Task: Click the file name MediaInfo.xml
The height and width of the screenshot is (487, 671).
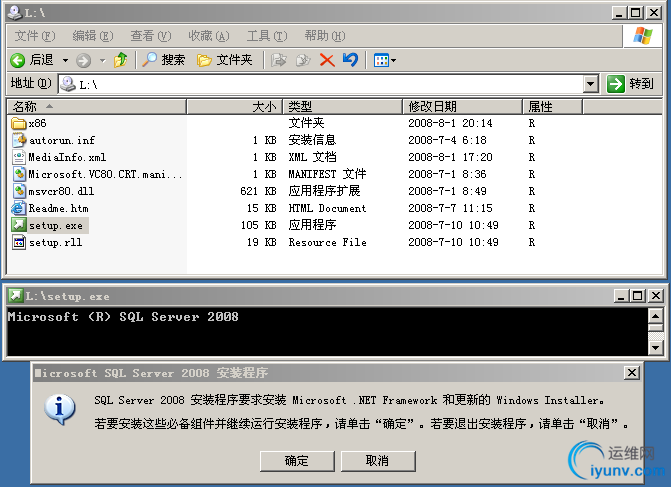Action: click(67, 157)
